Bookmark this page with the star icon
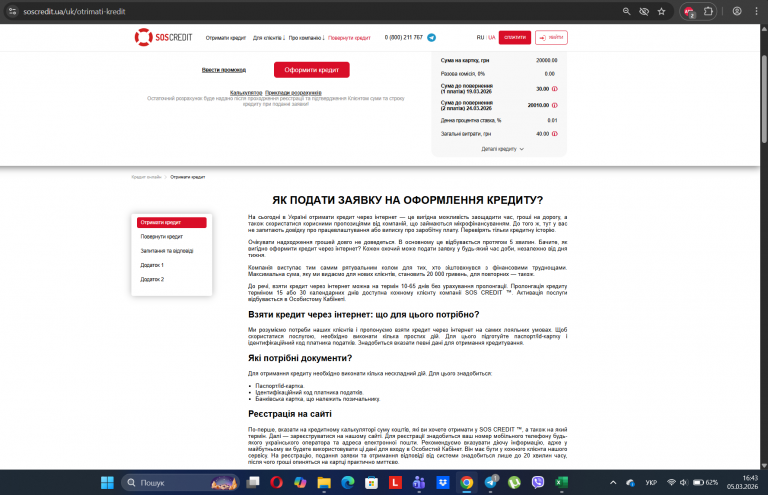This screenshot has width=768, height=495. [x=662, y=11]
